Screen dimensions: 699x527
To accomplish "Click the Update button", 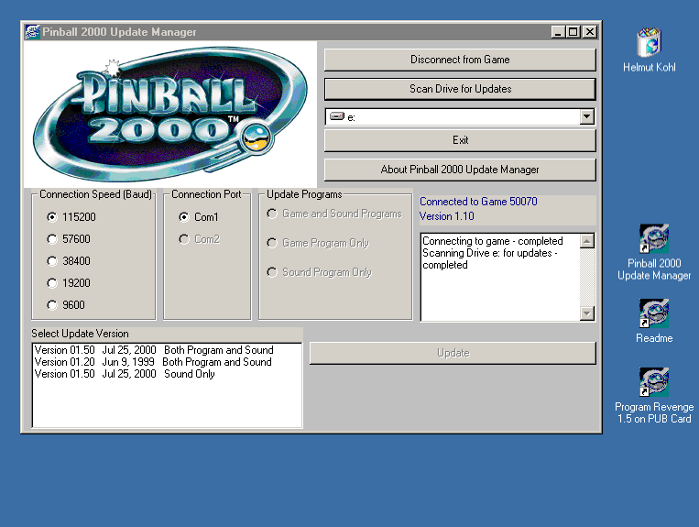I will tap(452, 353).
